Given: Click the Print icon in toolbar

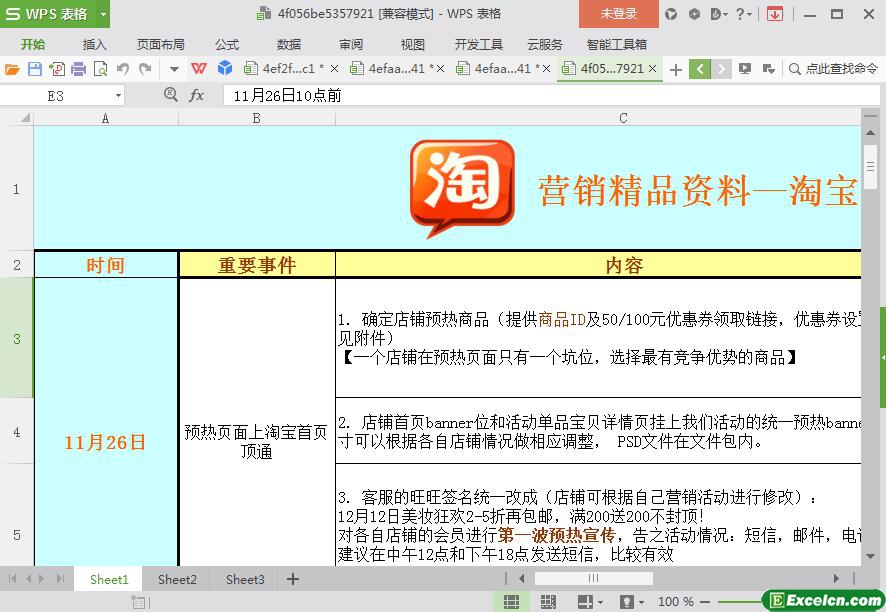Looking at the screenshot, I should (x=78, y=69).
